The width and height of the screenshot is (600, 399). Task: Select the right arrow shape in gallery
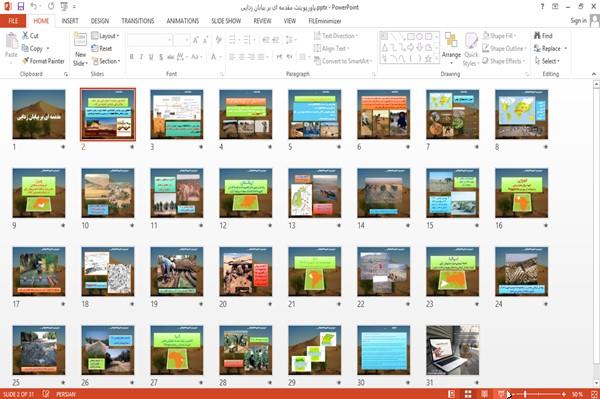coord(411,47)
